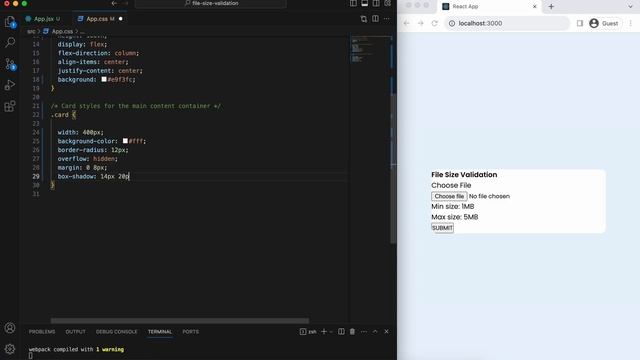Image resolution: width=640 pixels, height=360 pixels.
Task: Open changes compare icon in editor toolbar
Action: [x=364, y=19]
